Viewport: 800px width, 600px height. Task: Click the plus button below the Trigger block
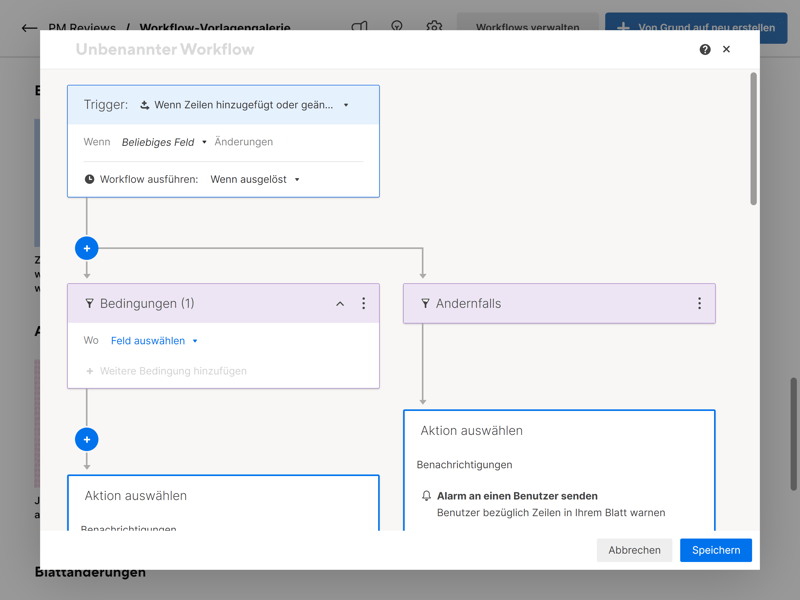tap(87, 248)
